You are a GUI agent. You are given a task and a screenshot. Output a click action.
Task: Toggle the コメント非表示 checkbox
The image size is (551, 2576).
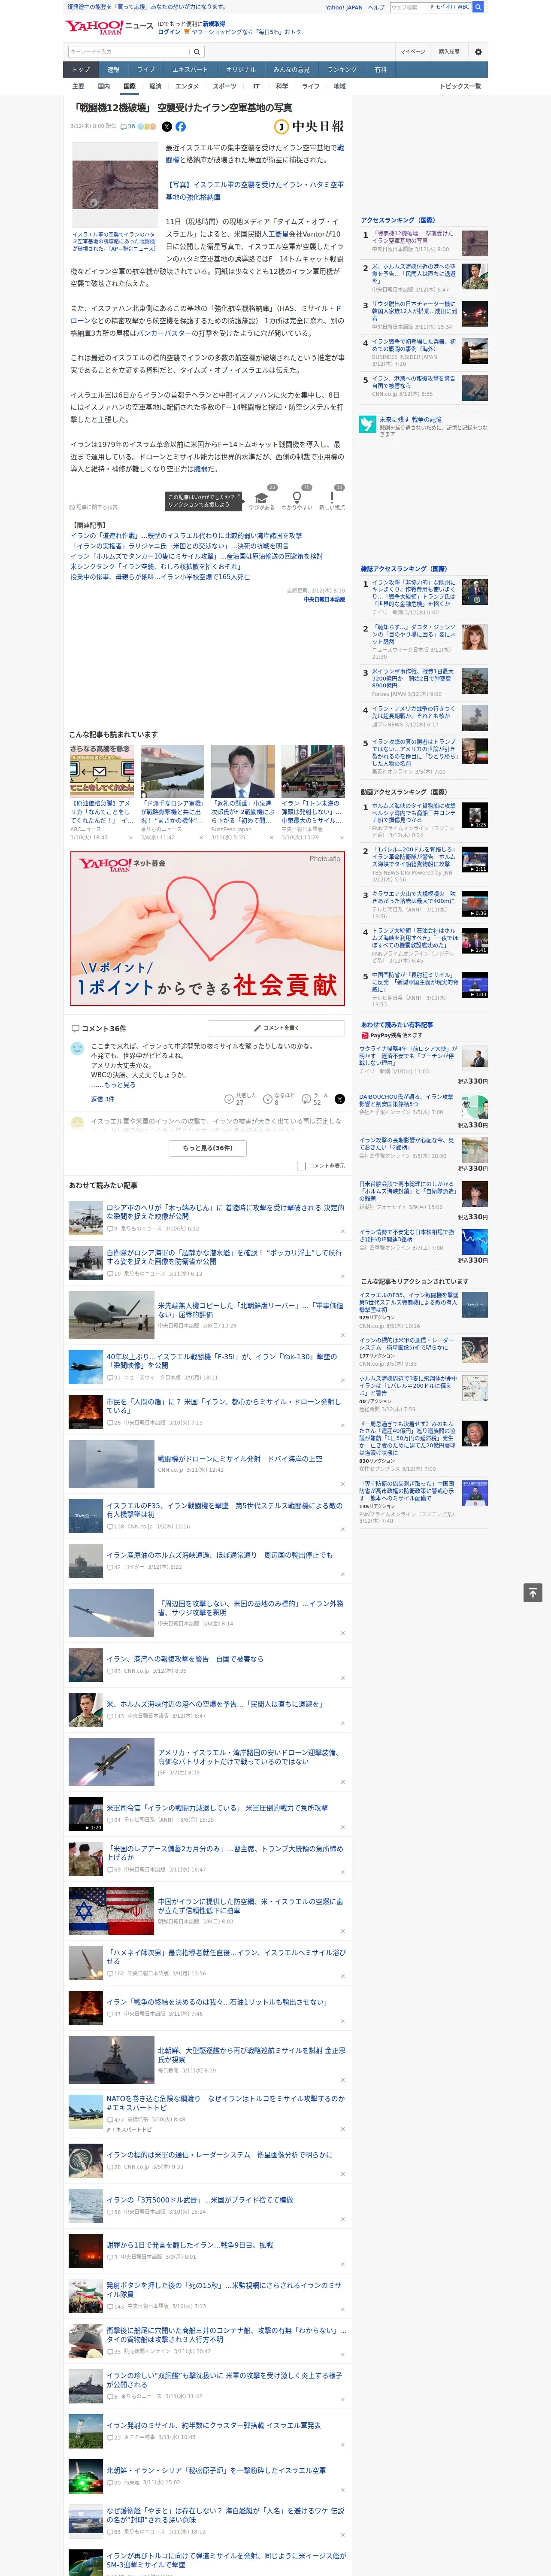(301, 1166)
